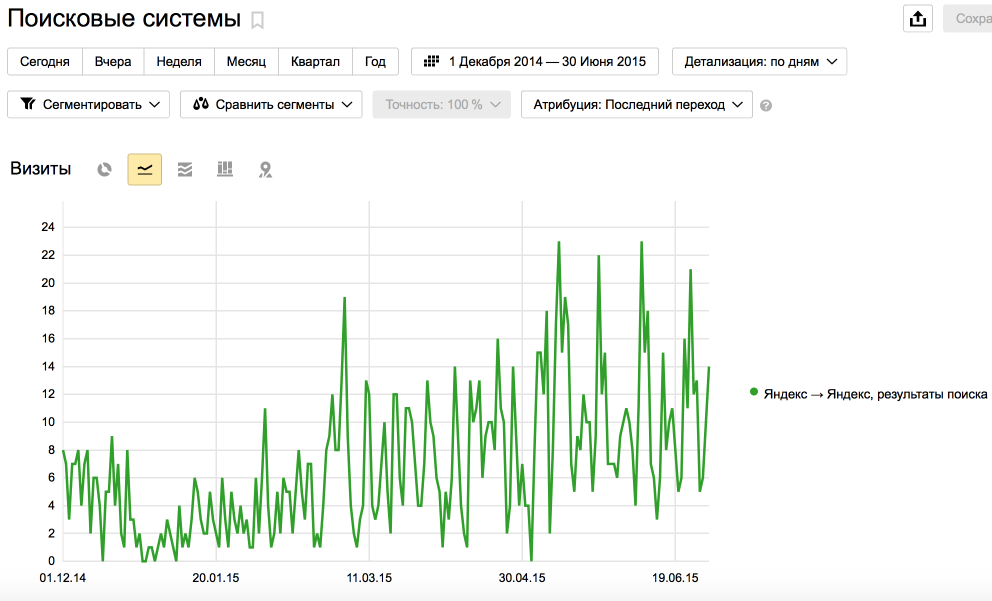
Task: Select the stacked area chart icon
Action: pyautogui.click(x=184, y=170)
